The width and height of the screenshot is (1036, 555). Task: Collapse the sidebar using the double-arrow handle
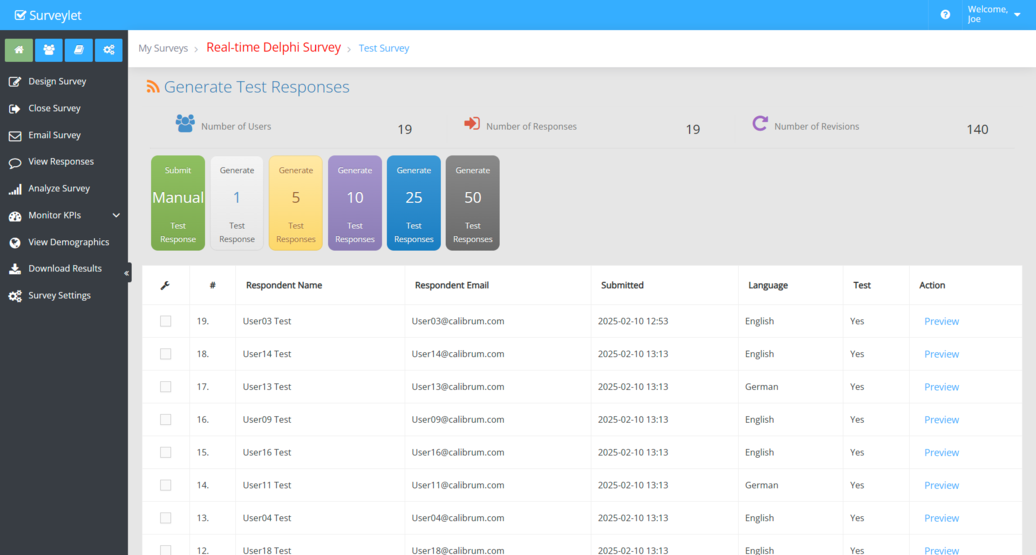127,272
